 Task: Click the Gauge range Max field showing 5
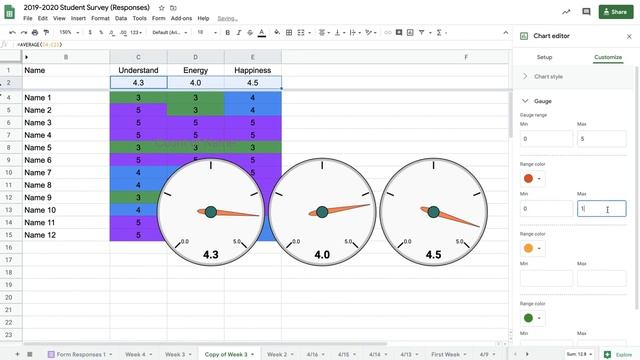pyautogui.click(x=602, y=139)
